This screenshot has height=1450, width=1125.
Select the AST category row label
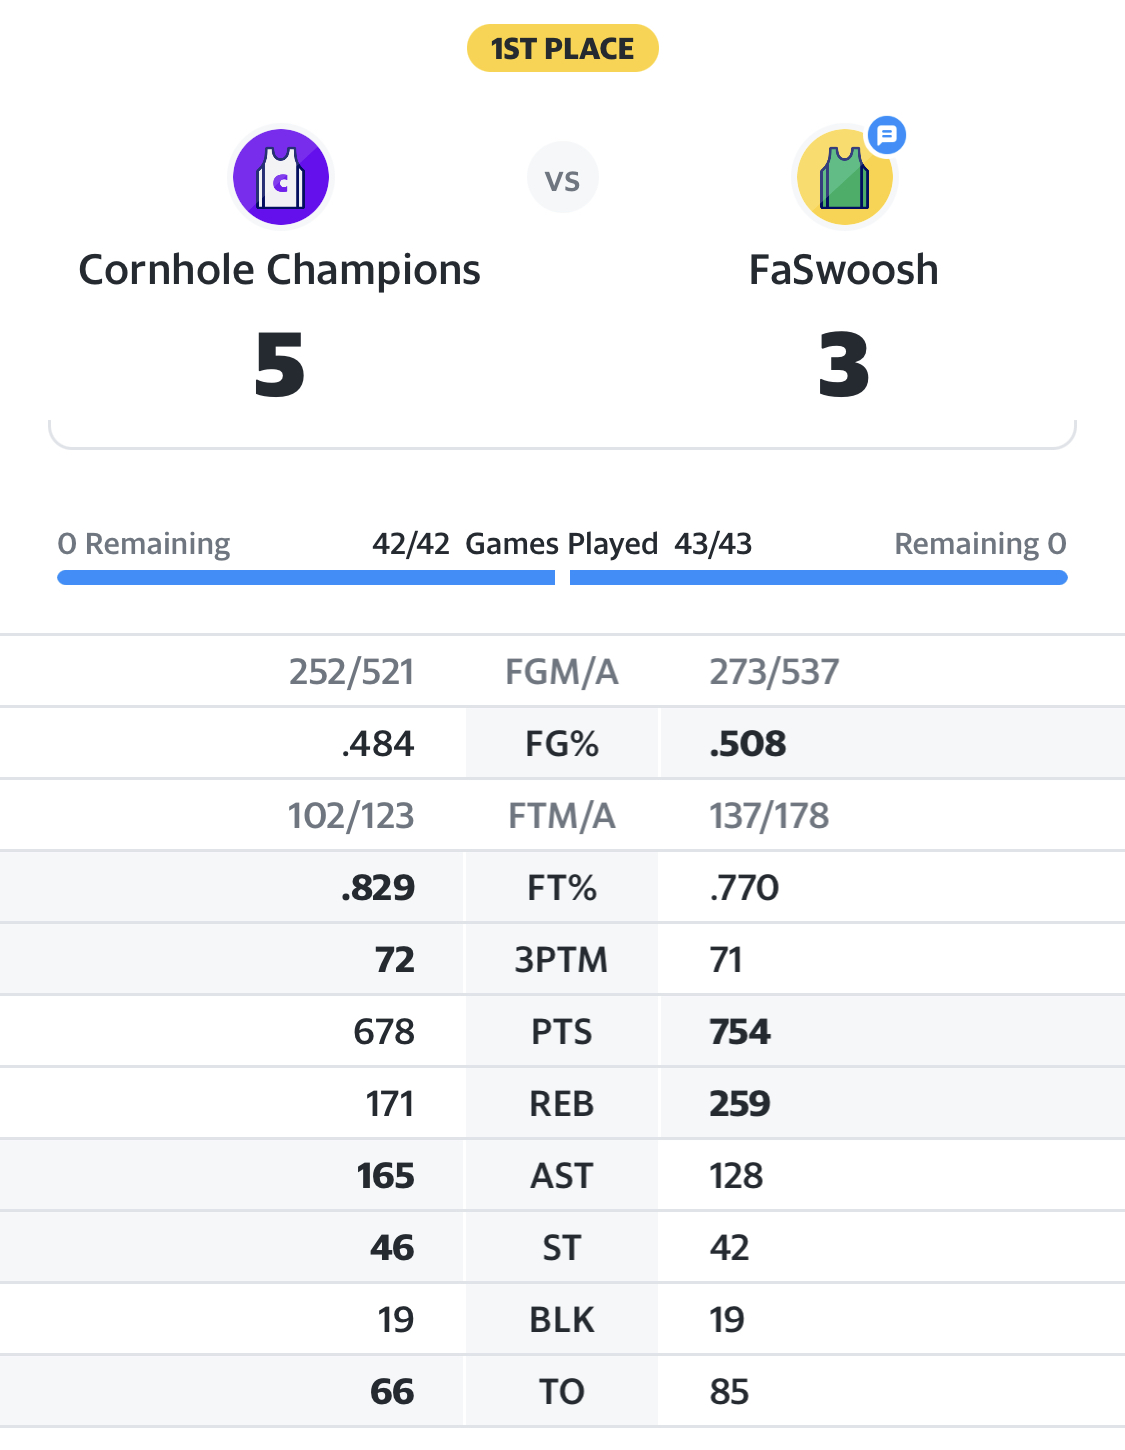(562, 1176)
